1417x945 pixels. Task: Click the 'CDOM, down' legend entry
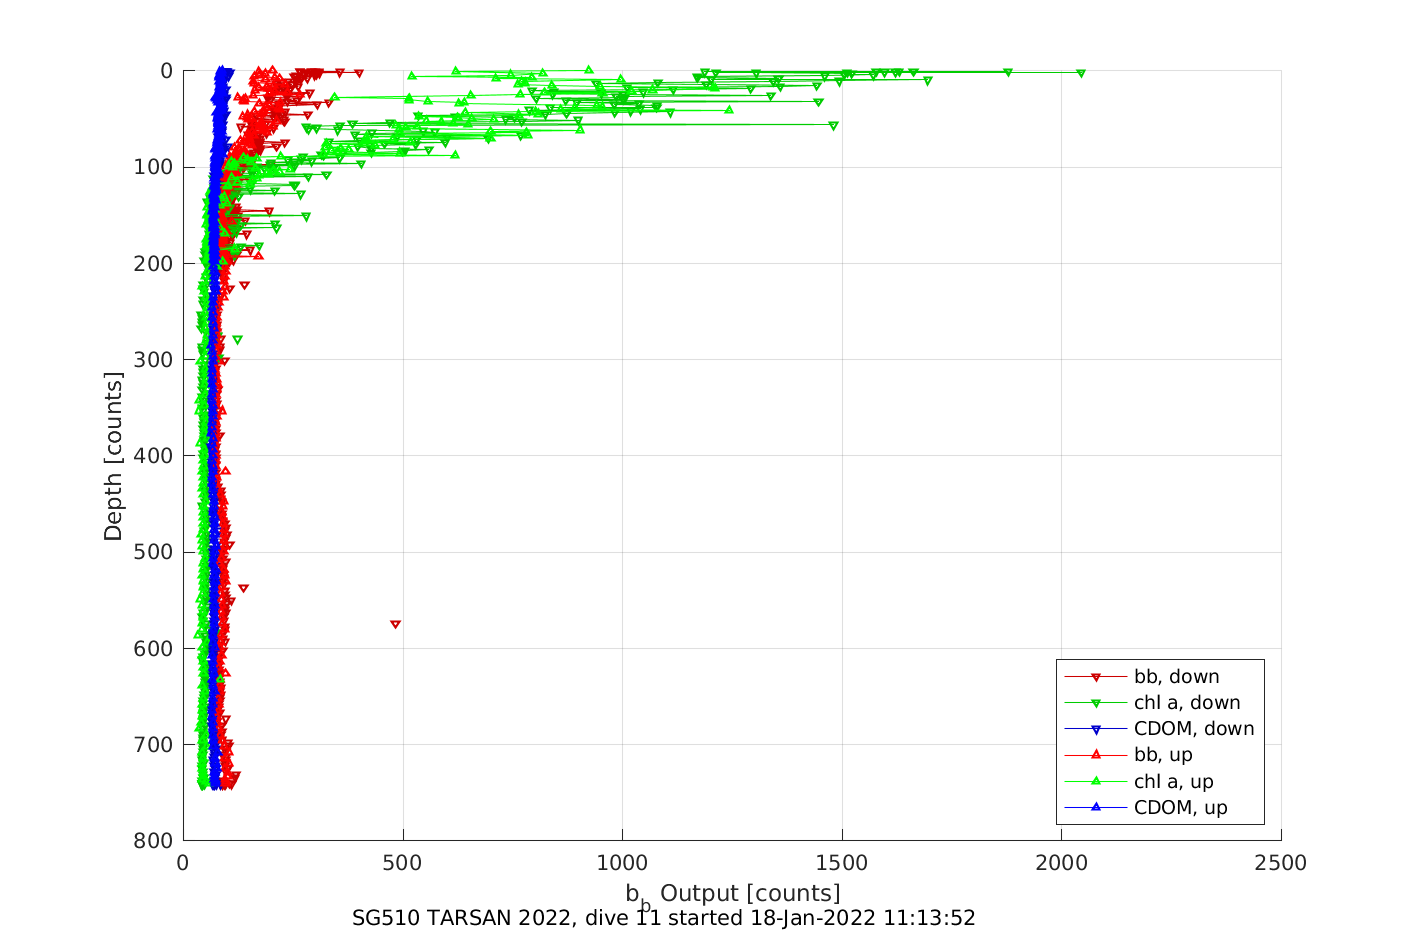coord(1160,729)
